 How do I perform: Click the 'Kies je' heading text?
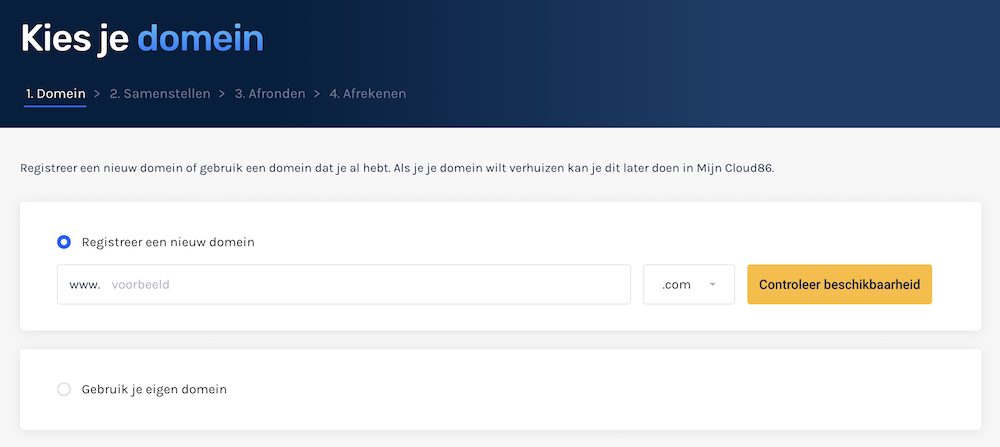pos(75,38)
